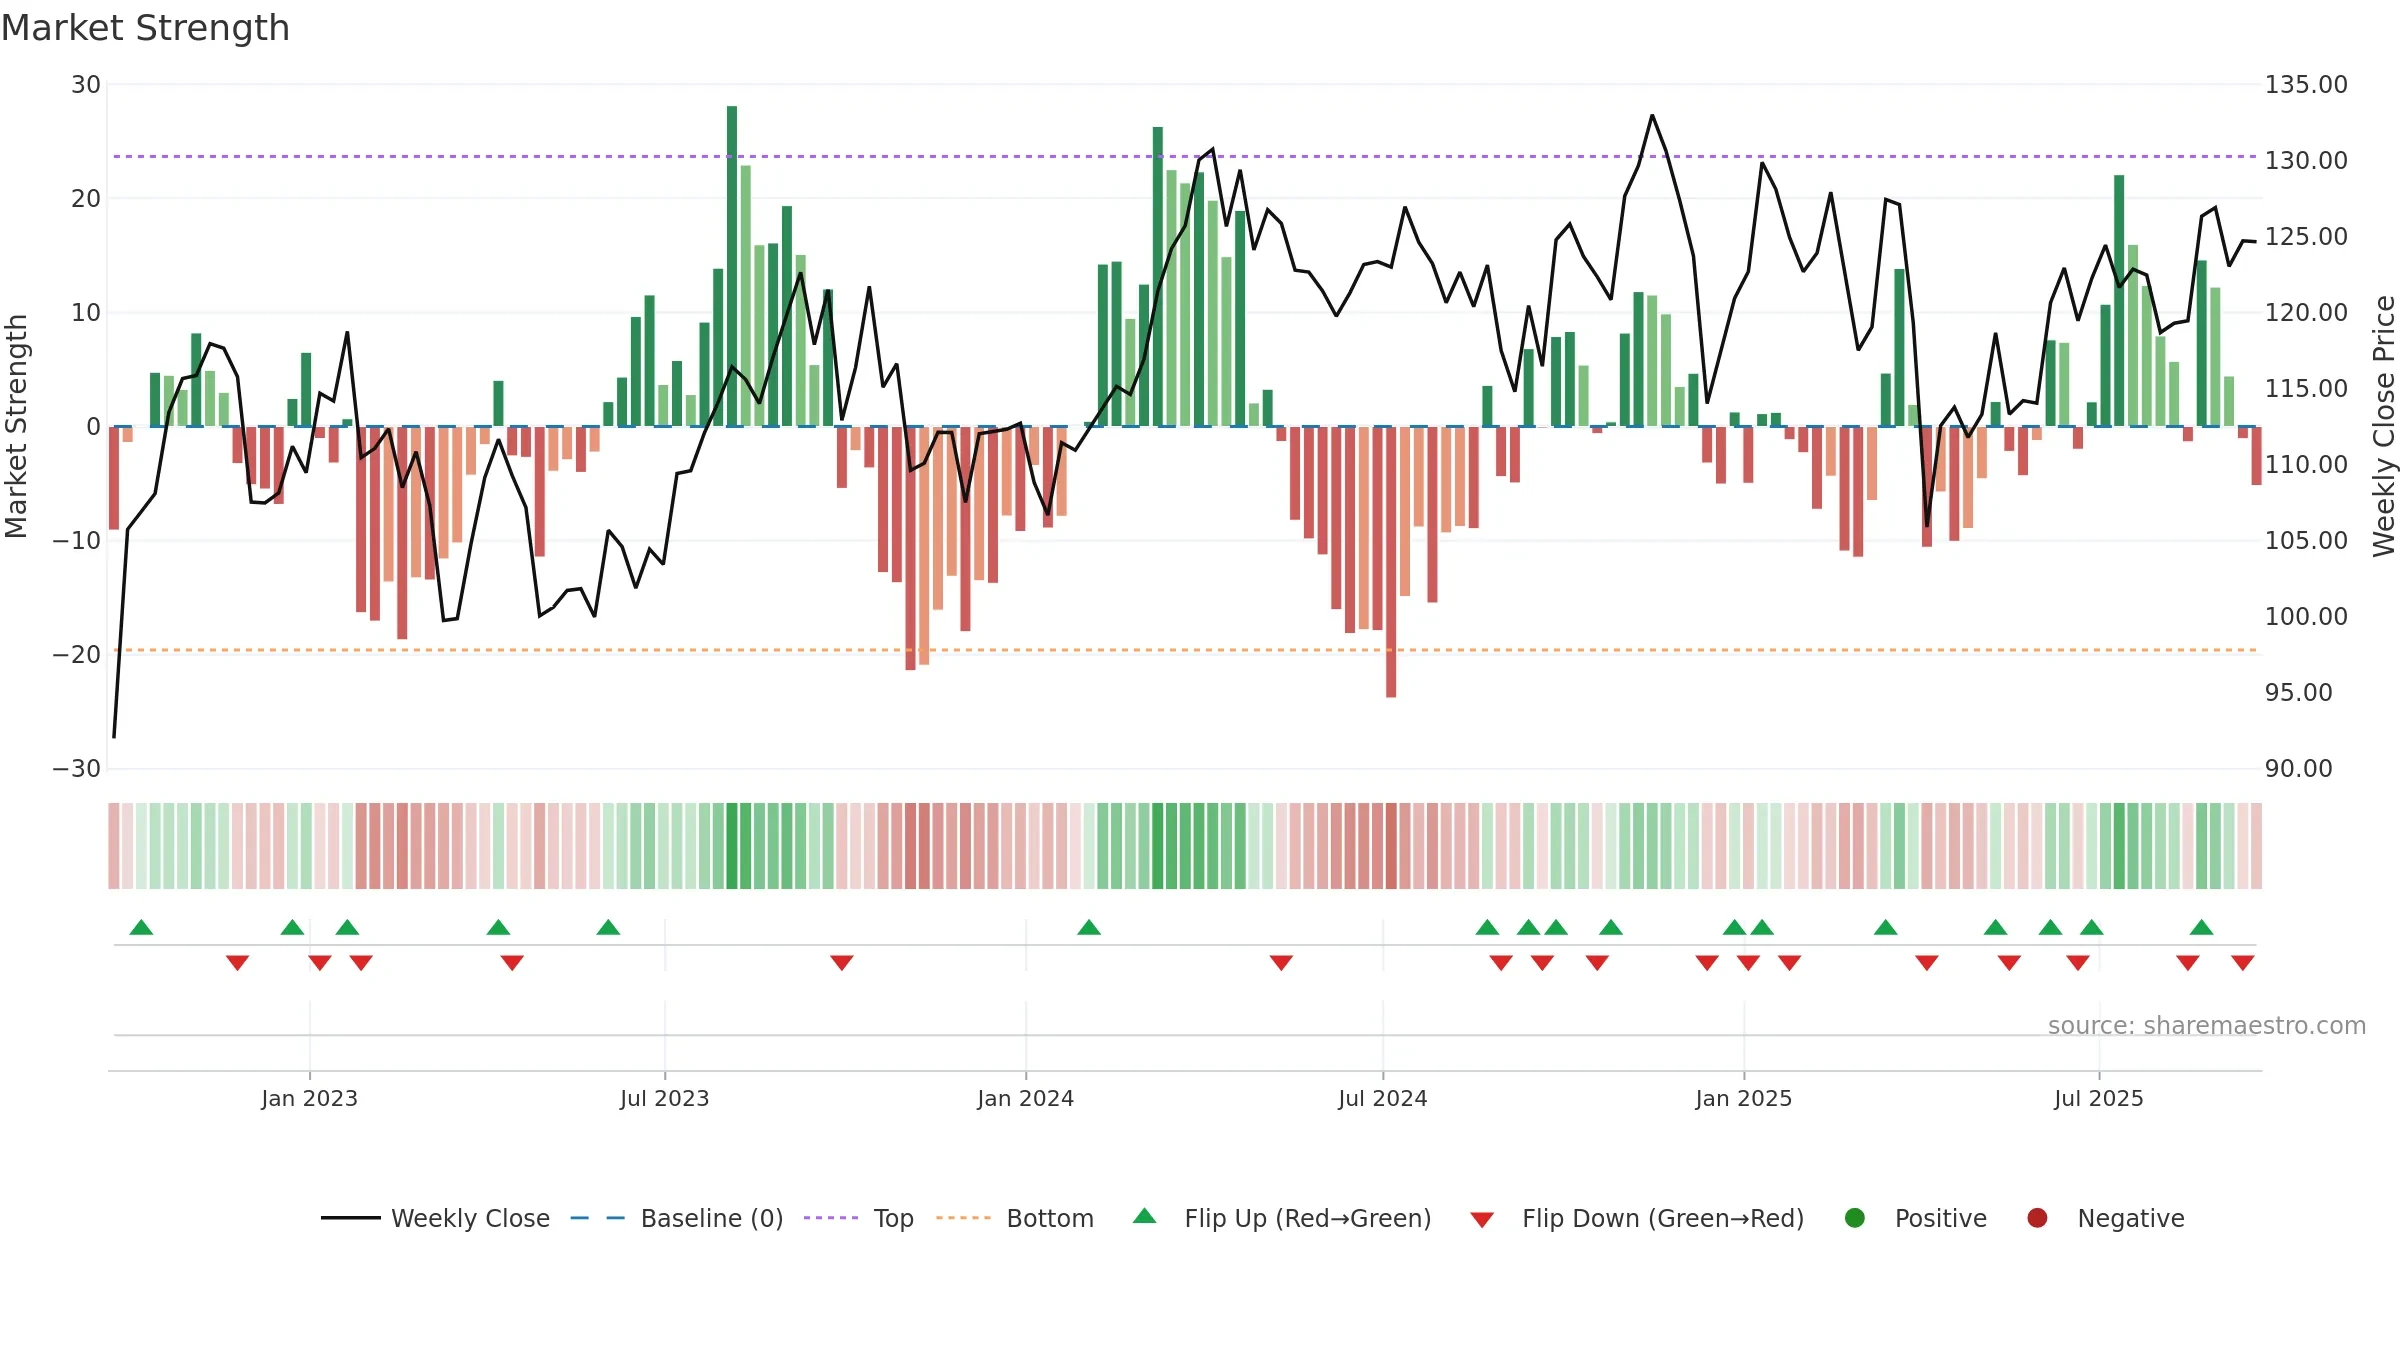Click the dark red Negative legend dot
This screenshot has width=2400, height=1350.
[x=2037, y=1218]
